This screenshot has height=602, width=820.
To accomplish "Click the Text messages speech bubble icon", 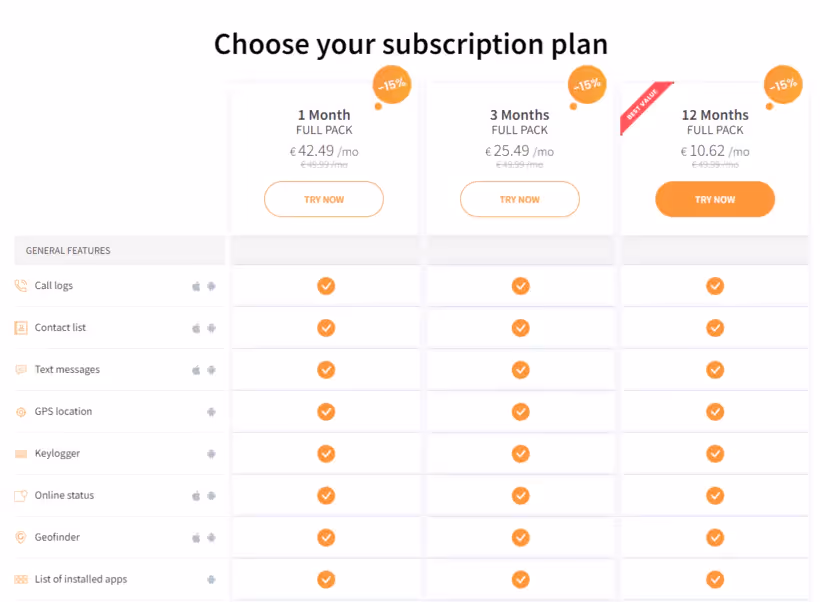I will pos(21,370).
